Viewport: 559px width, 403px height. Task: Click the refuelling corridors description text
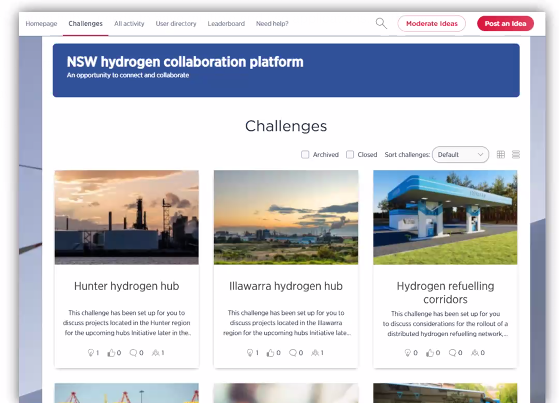(x=445, y=324)
